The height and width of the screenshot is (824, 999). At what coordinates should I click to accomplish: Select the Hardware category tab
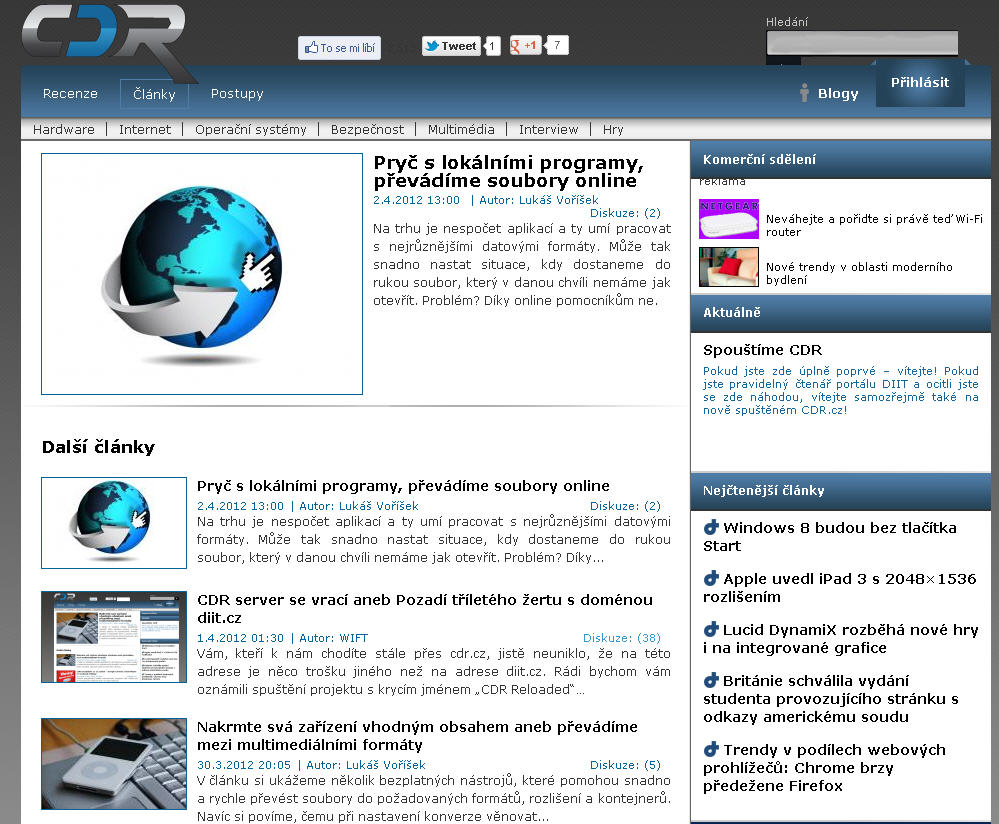pyautogui.click(x=64, y=129)
